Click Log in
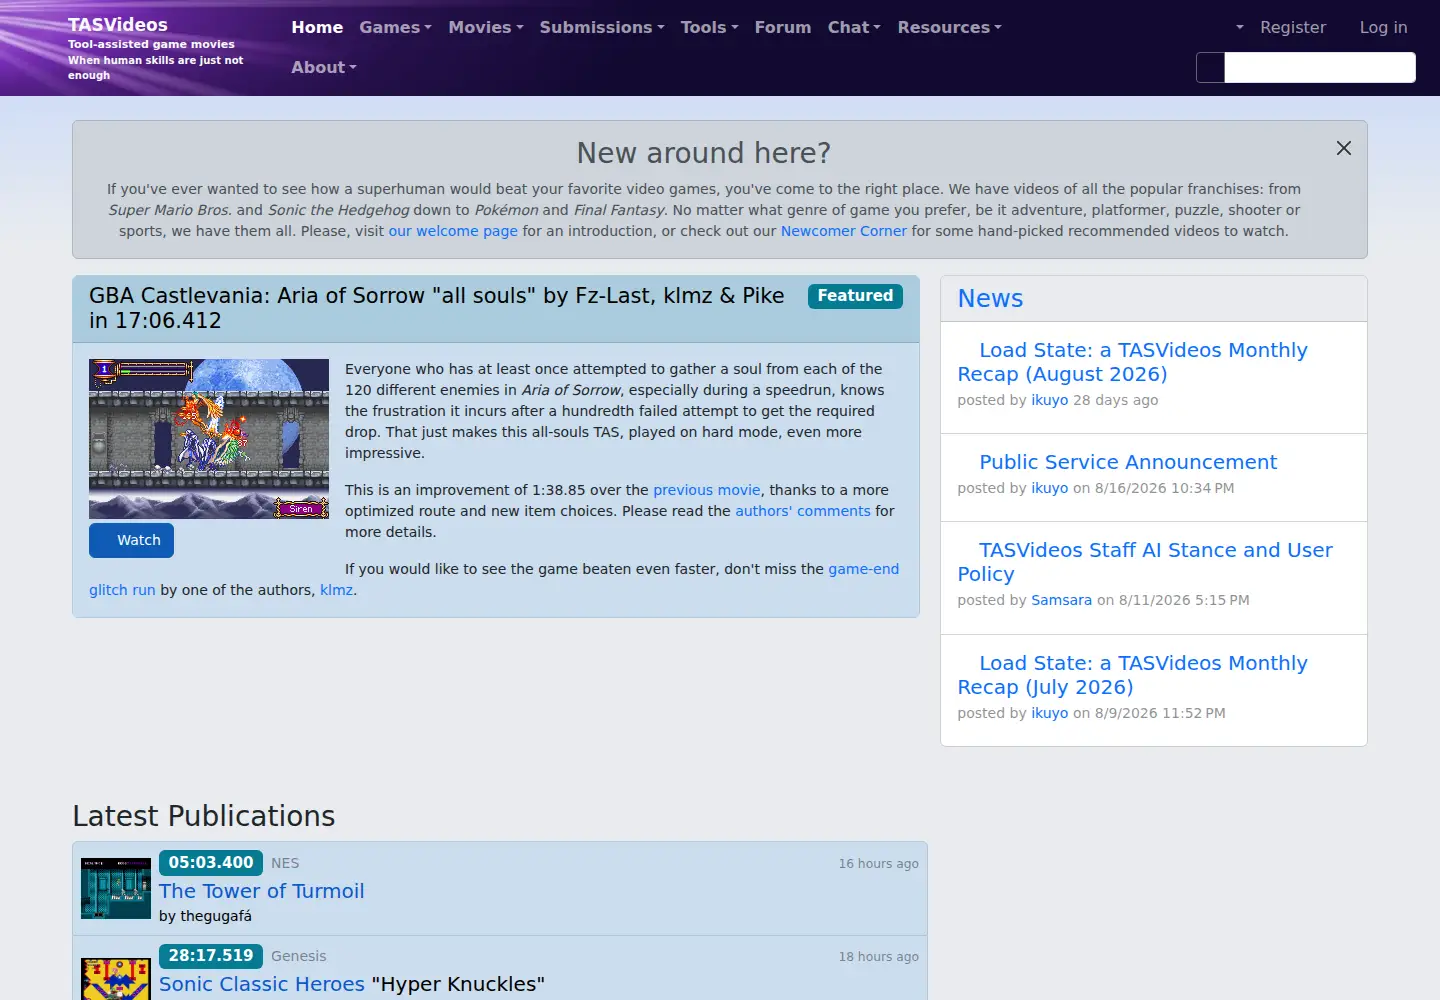Screen dimensions: 1440x1000 tap(1383, 27)
